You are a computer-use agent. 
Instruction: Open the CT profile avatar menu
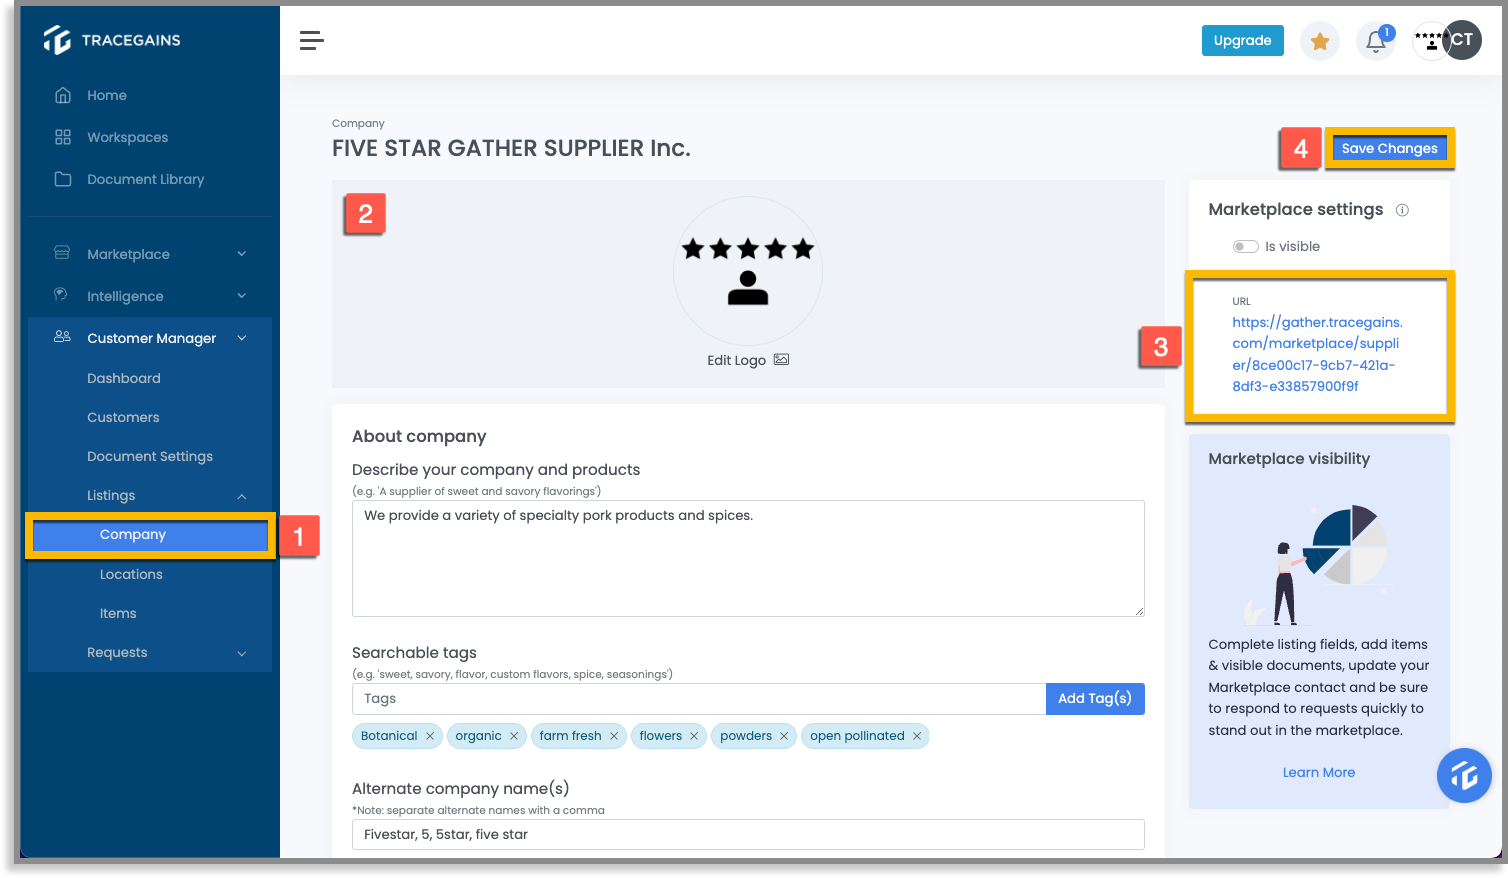(x=1460, y=40)
